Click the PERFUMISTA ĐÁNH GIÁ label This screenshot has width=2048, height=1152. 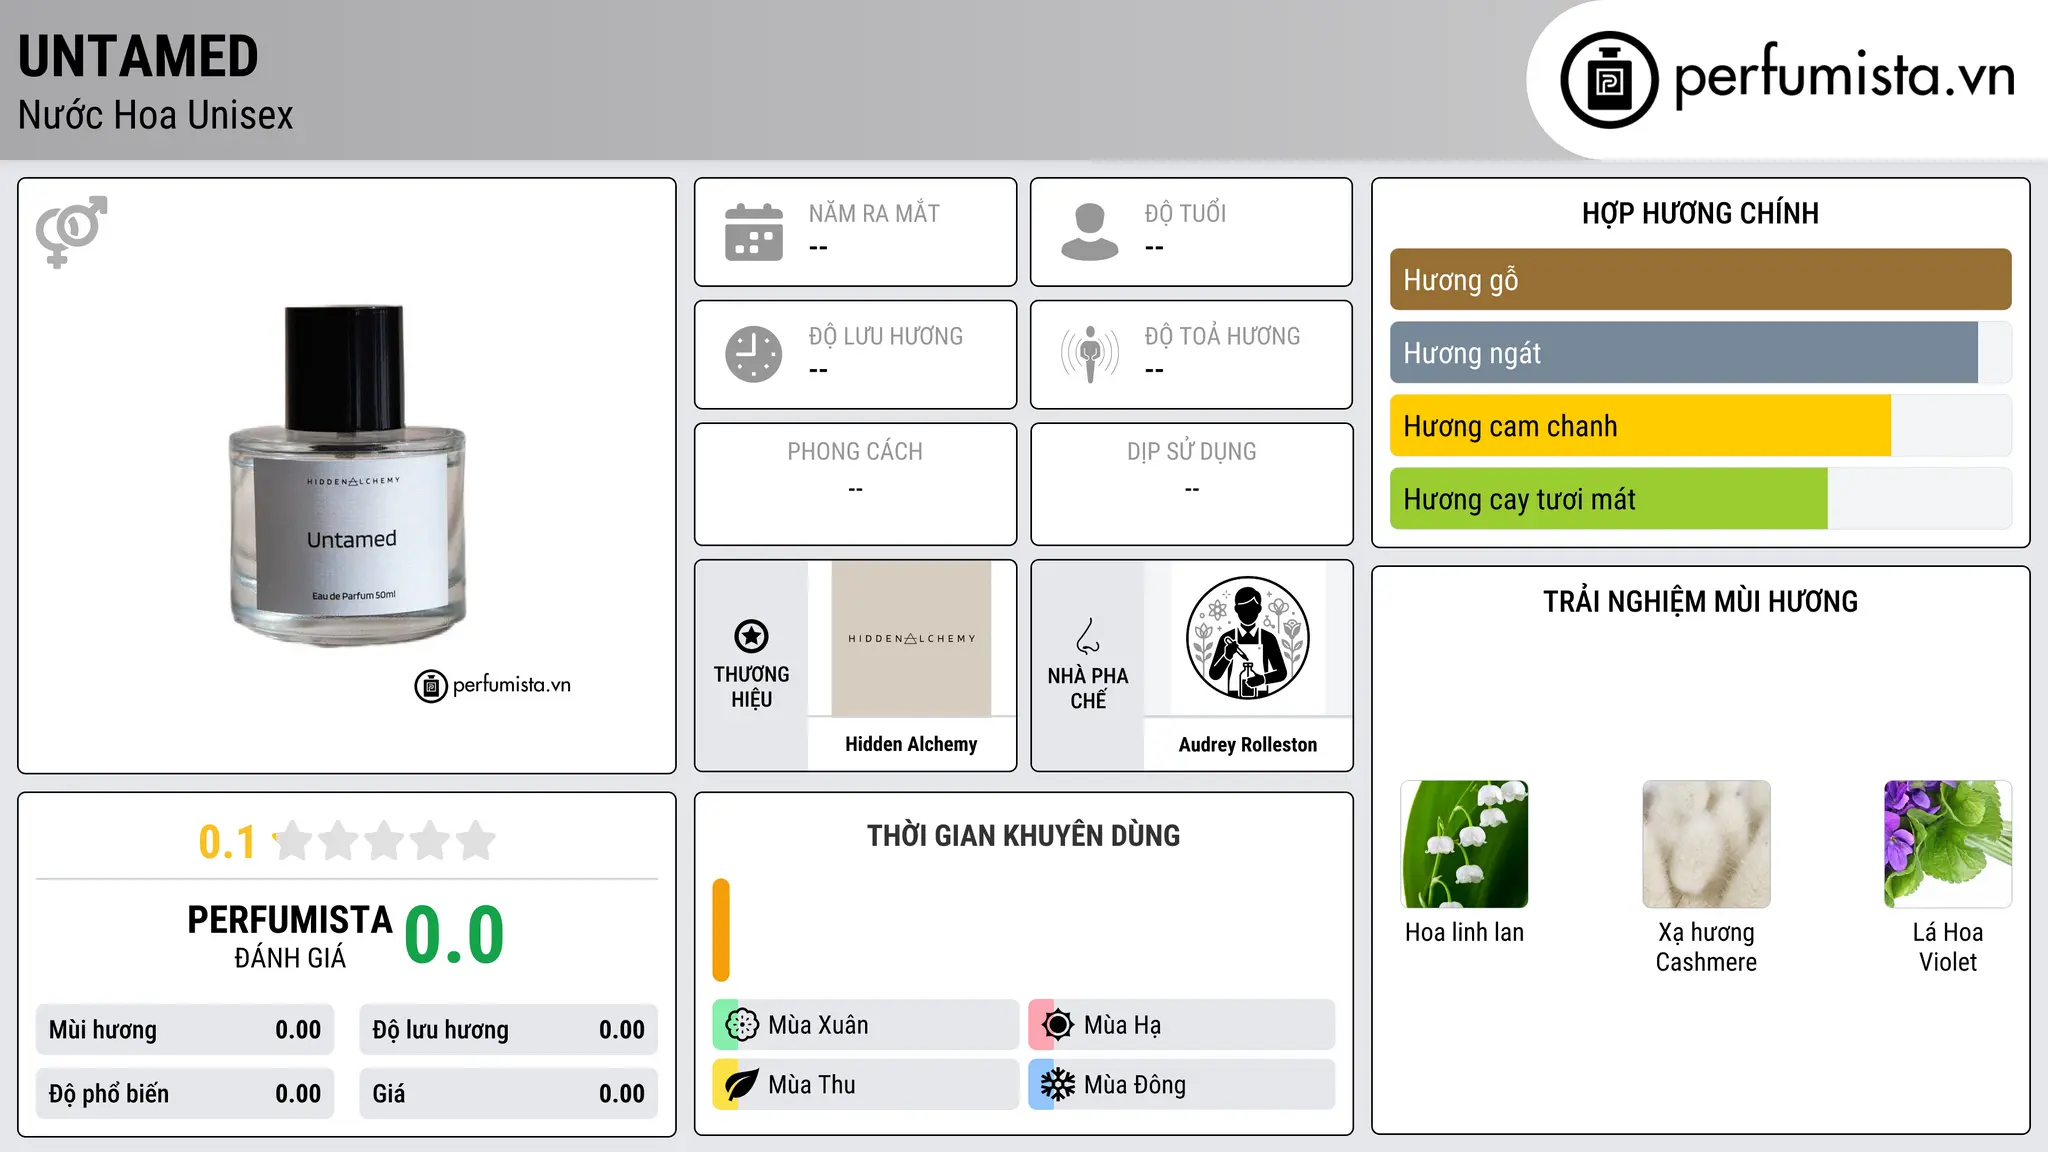point(290,936)
